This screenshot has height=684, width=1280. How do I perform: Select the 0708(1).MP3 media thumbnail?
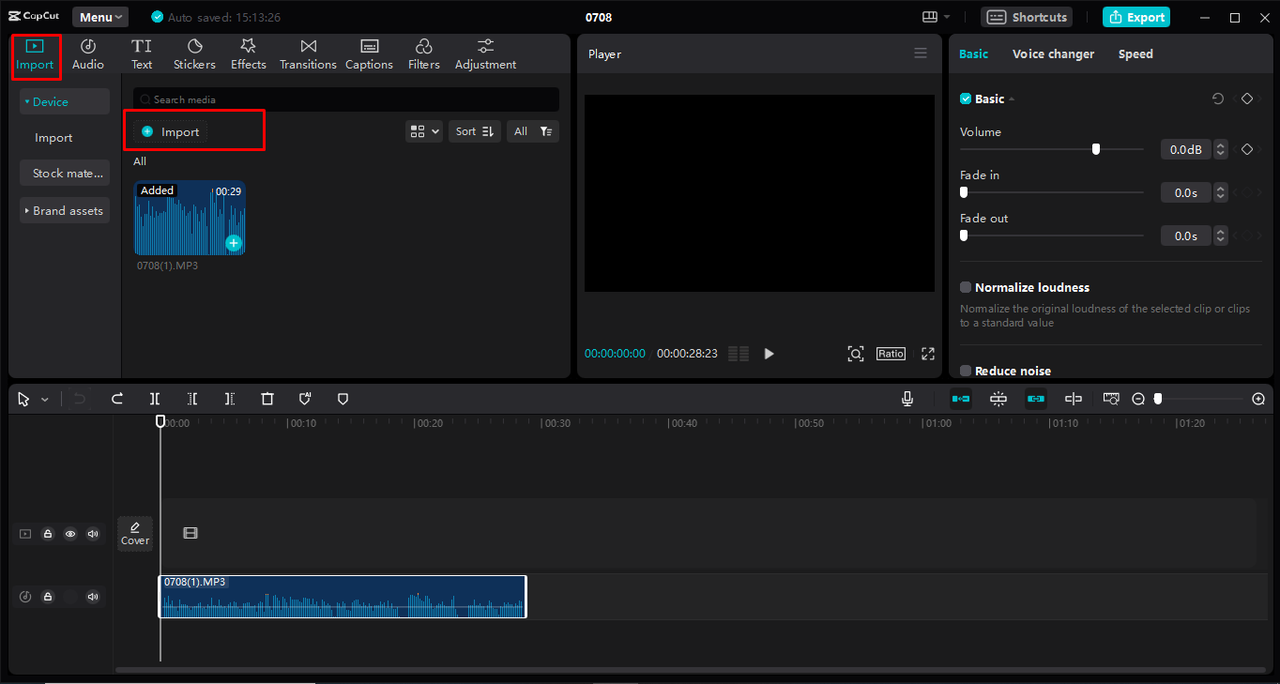pyautogui.click(x=190, y=218)
